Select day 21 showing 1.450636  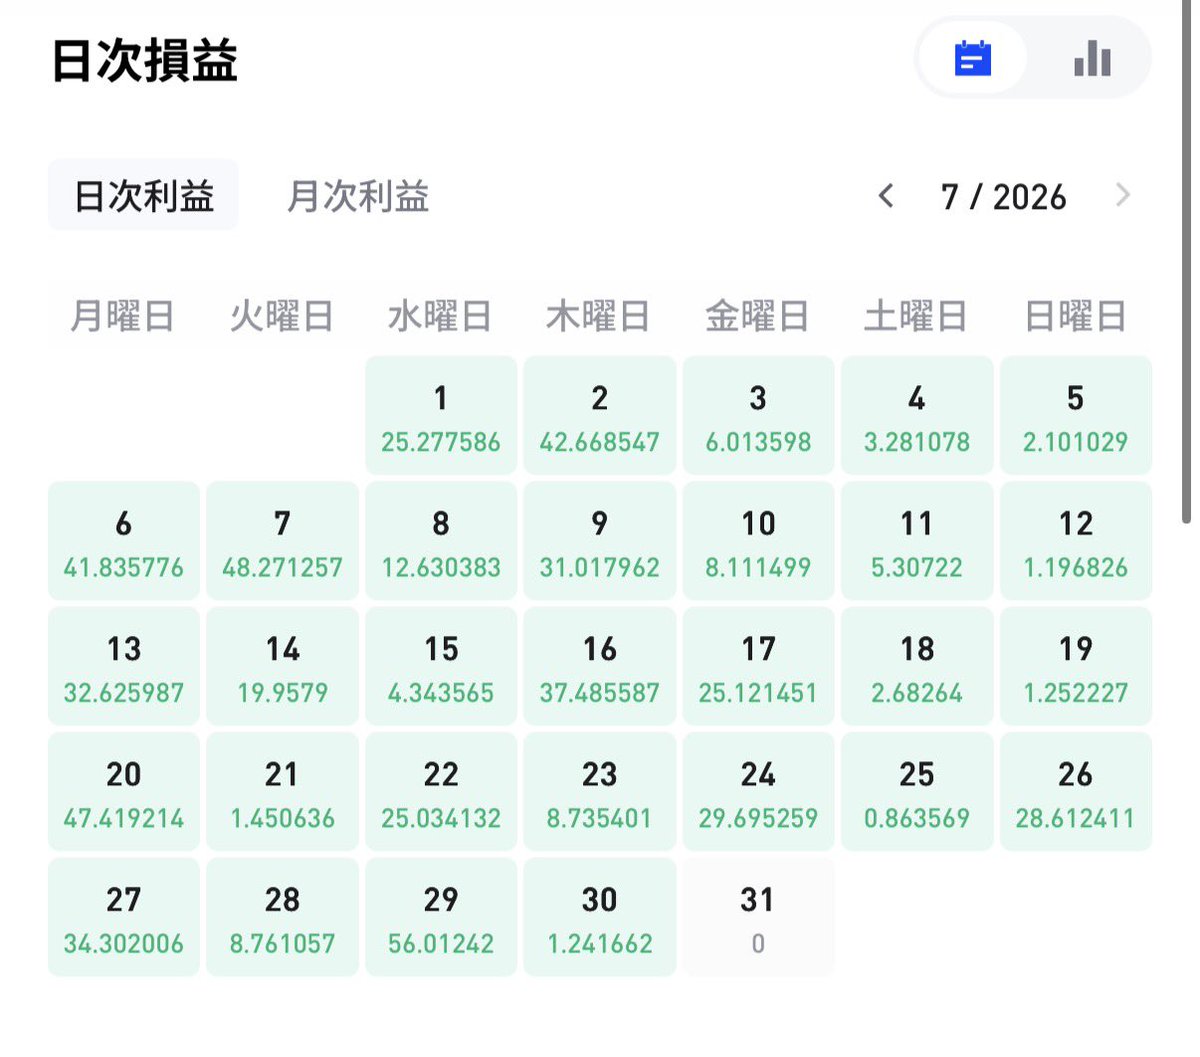tap(282, 792)
